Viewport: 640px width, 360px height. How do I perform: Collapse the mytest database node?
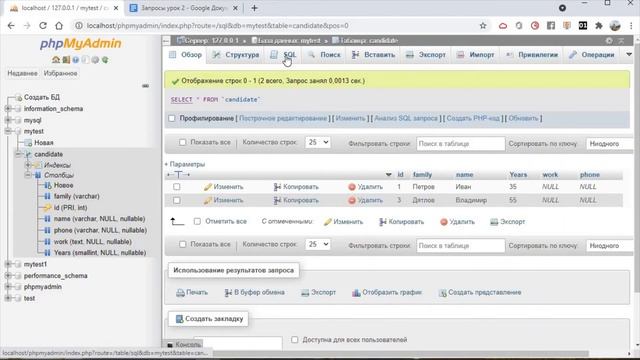pos(8,131)
